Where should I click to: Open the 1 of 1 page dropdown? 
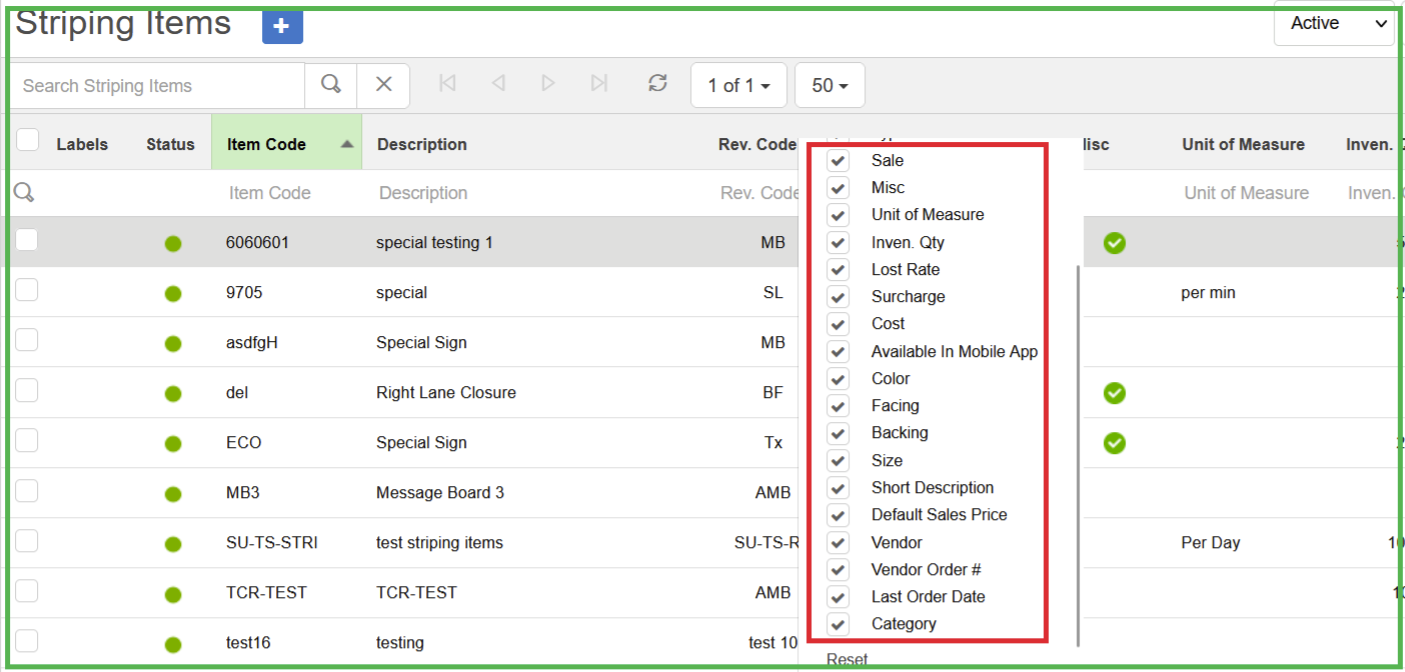(x=738, y=86)
